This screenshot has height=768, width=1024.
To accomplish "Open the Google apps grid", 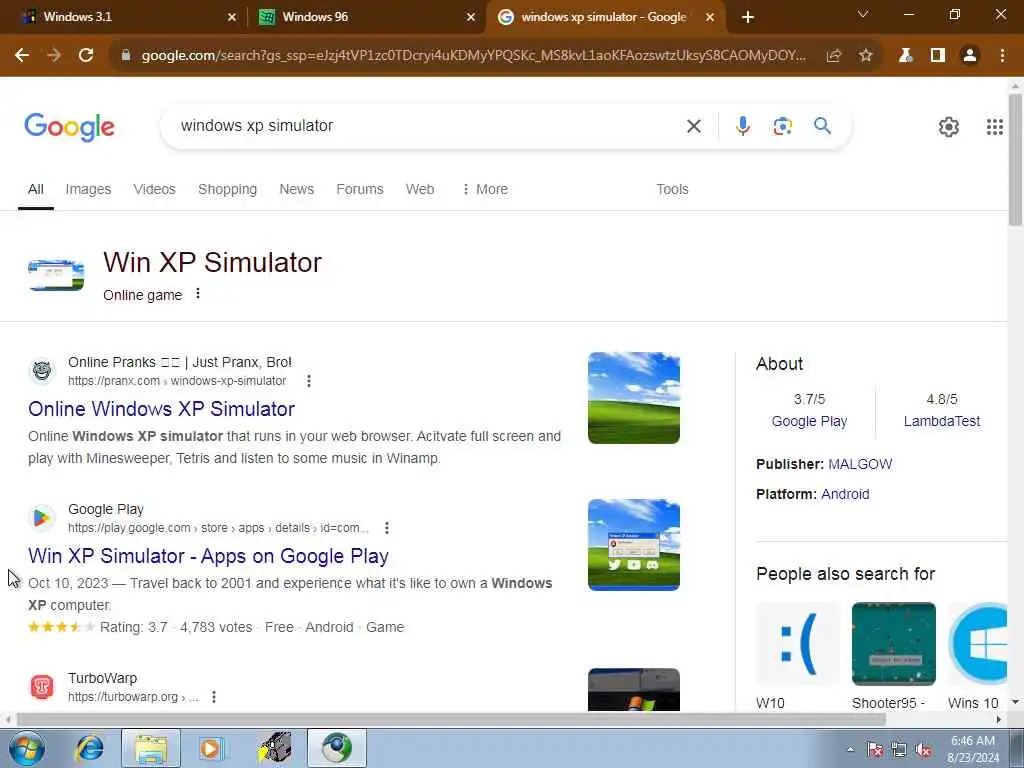I will (995, 127).
